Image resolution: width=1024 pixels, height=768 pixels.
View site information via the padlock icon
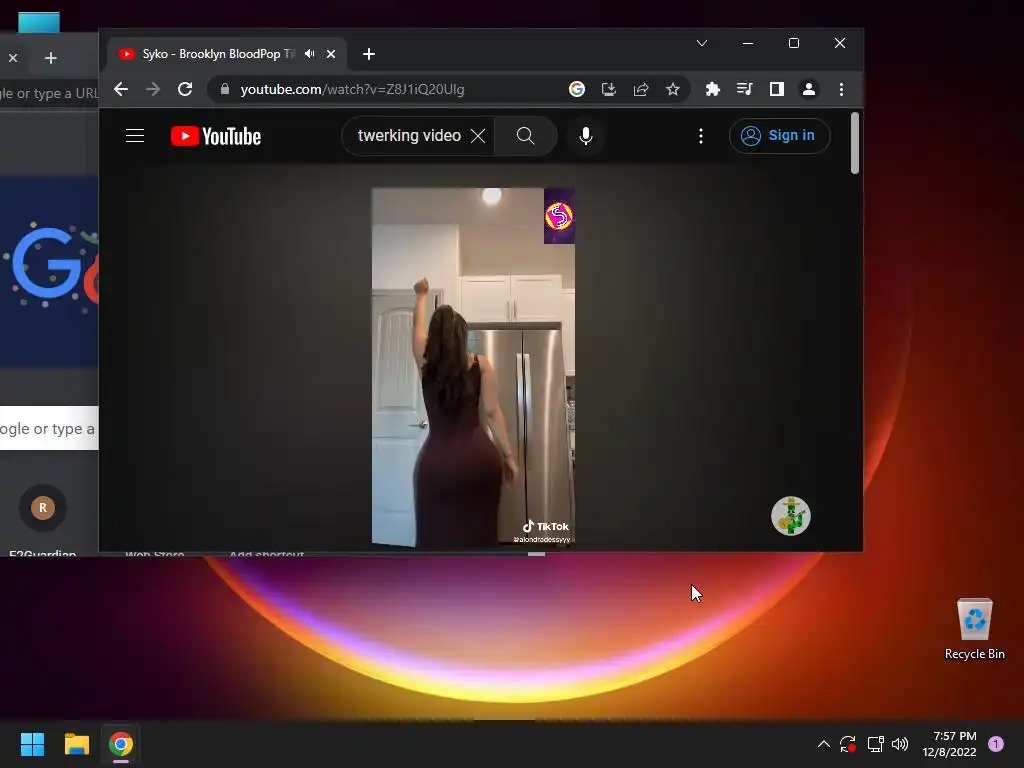(x=225, y=89)
